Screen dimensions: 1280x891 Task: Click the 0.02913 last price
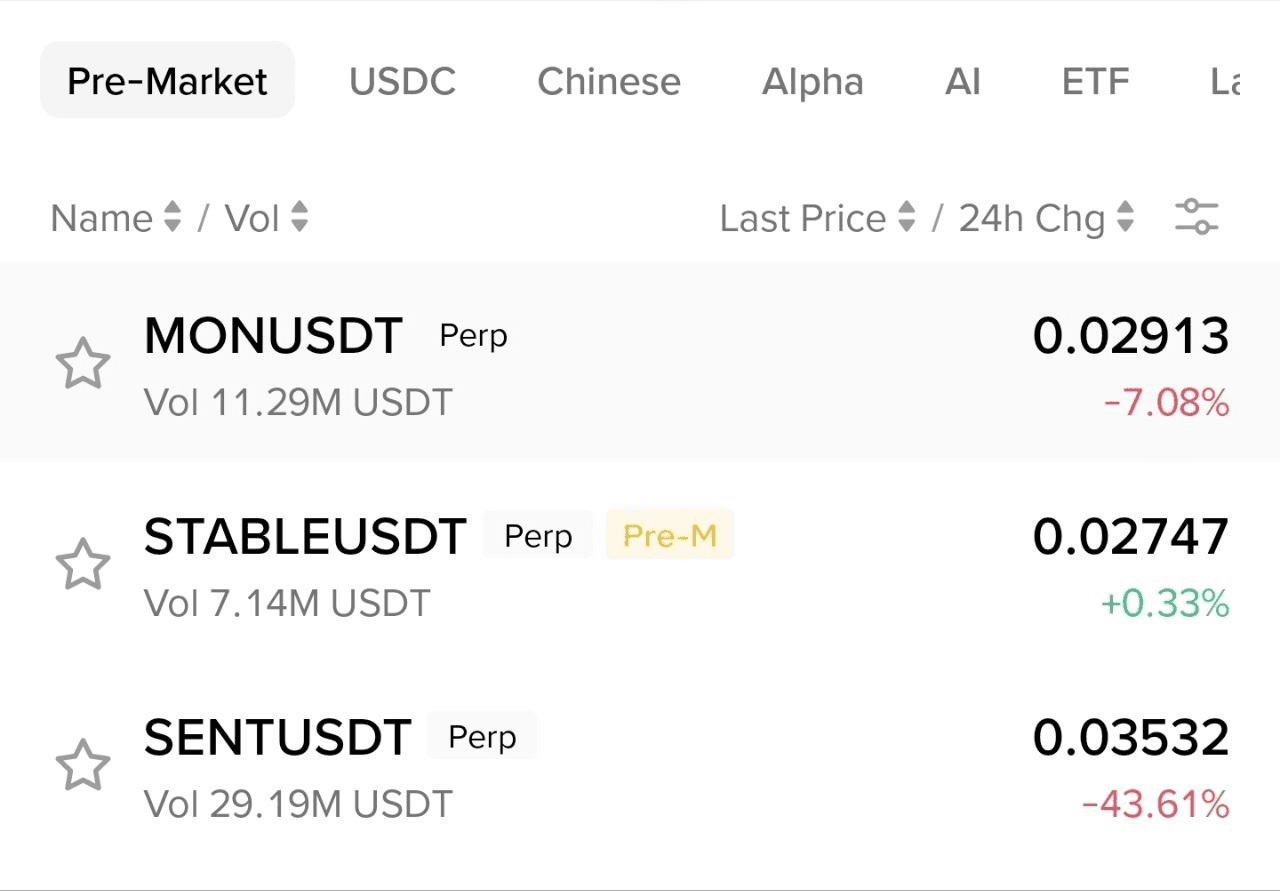click(1130, 336)
